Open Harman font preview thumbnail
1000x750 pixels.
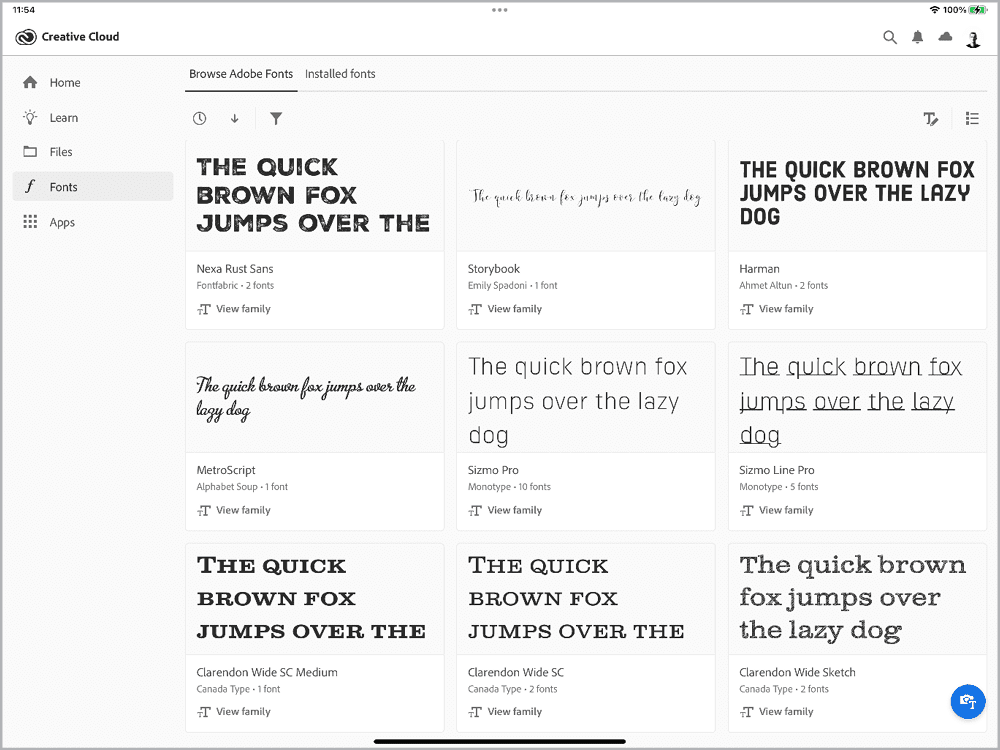click(857, 196)
